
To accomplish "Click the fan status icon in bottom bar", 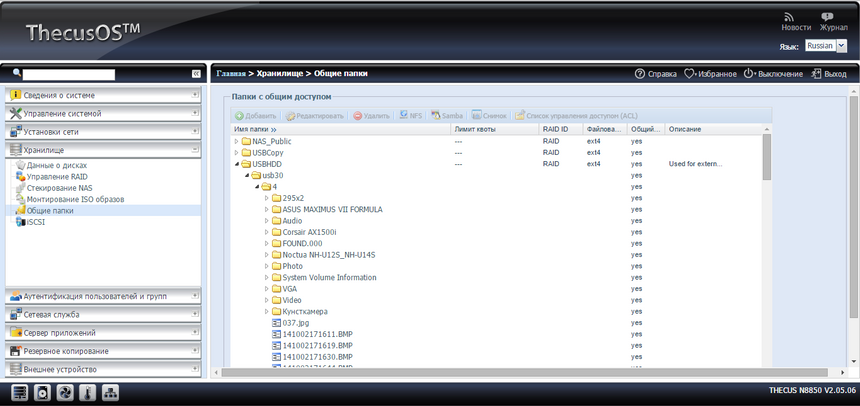I will click(x=65, y=392).
